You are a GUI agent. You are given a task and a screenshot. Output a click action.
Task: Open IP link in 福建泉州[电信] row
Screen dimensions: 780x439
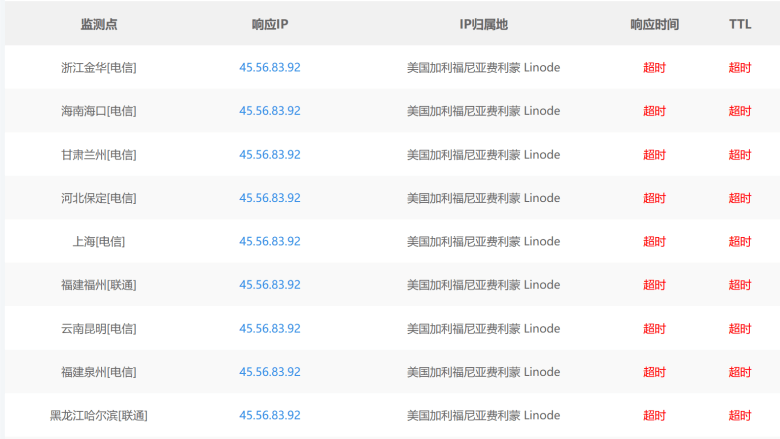(270, 371)
